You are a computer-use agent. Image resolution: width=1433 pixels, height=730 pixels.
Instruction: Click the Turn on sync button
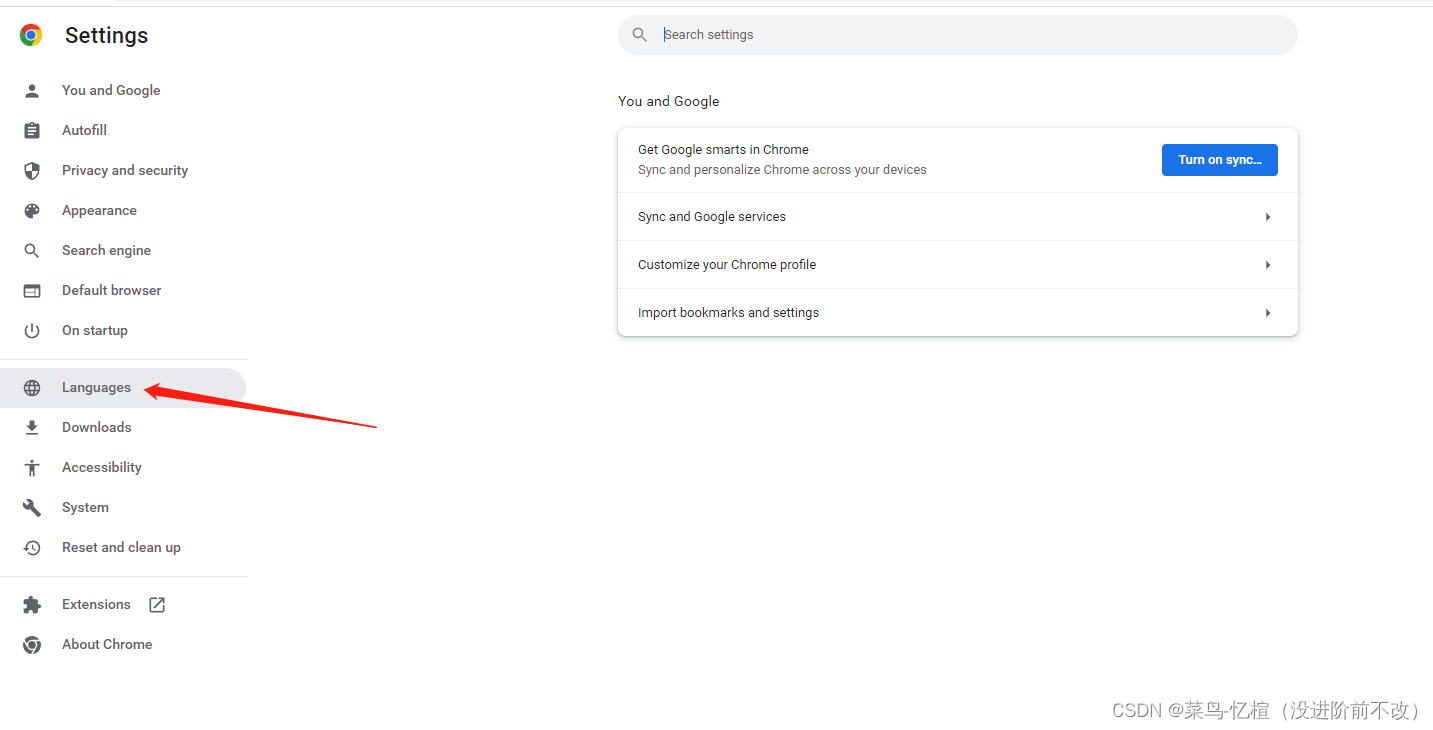pyautogui.click(x=1219, y=160)
